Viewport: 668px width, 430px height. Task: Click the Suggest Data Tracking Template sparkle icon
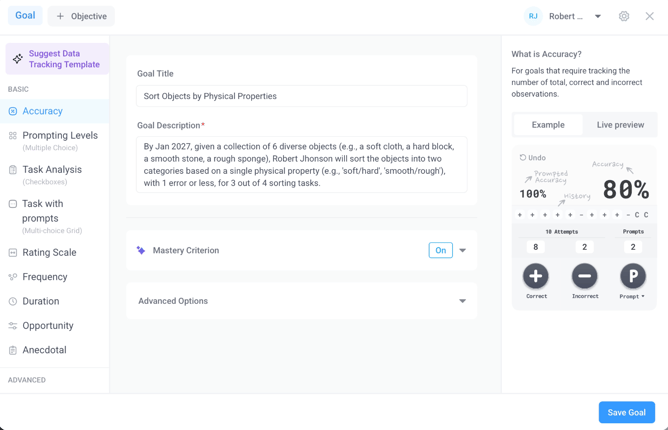tap(18, 59)
